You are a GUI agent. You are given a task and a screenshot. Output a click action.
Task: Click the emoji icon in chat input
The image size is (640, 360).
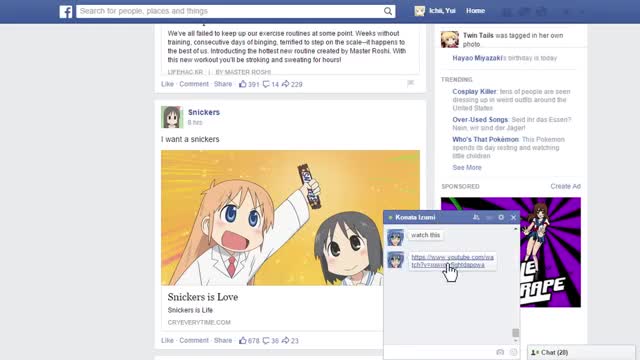[x=513, y=352]
